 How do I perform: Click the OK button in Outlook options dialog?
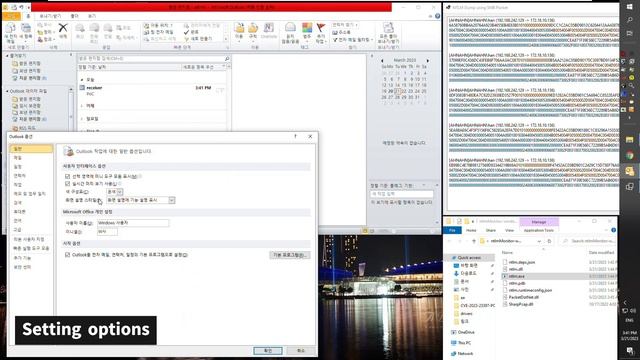click(268, 351)
